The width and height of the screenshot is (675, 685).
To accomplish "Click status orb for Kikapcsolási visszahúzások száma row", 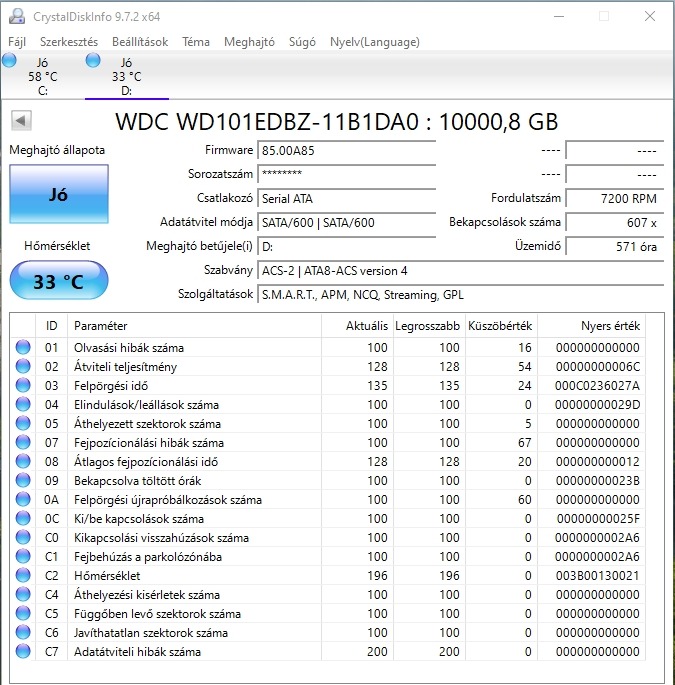I will [x=23, y=537].
